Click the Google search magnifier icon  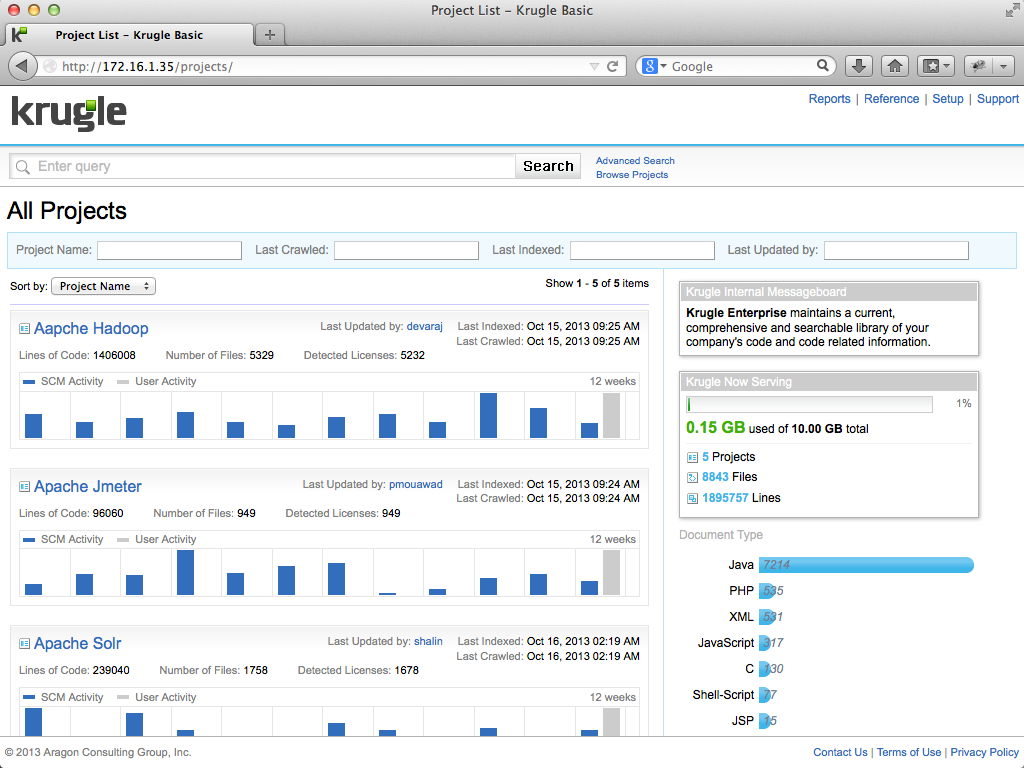click(x=823, y=65)
